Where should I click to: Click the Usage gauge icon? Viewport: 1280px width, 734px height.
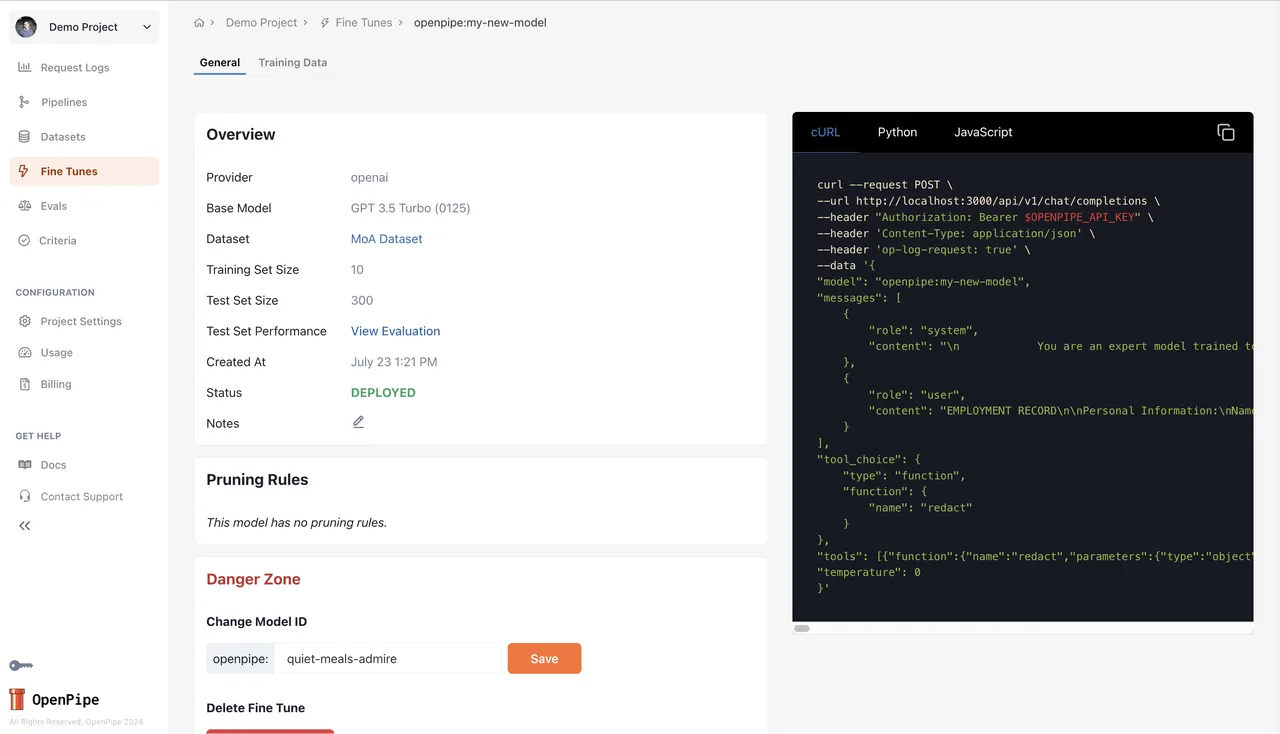tap(25, 352)
